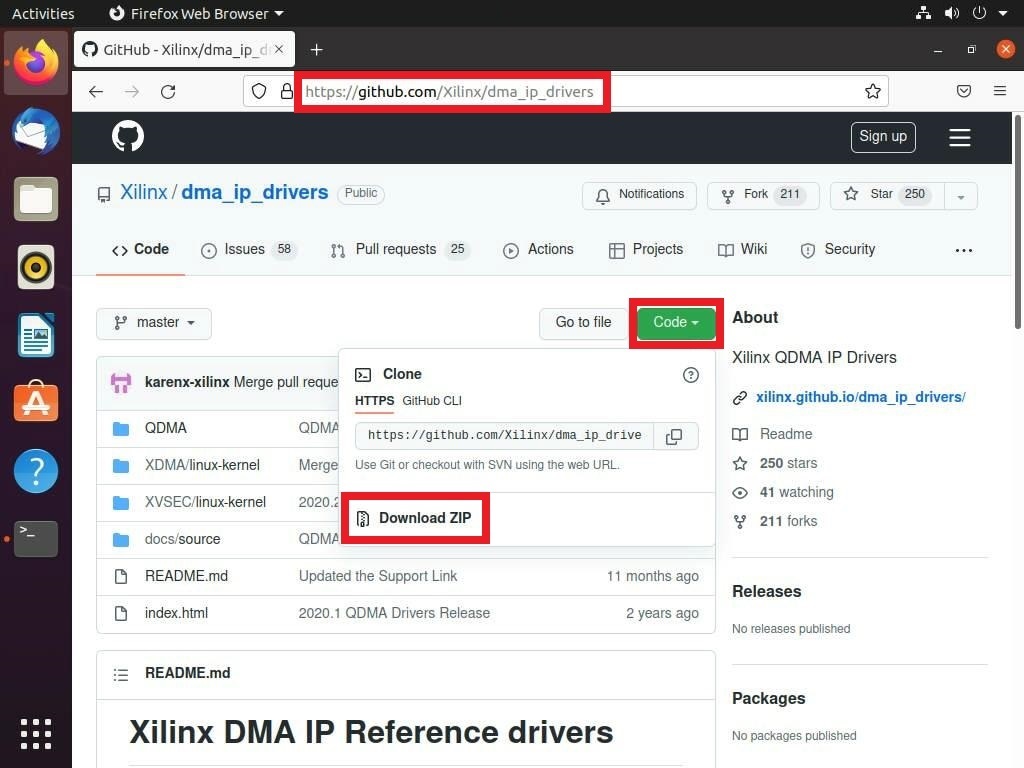Open the GitHub hamburger menu
The image size is (1024, 768).
(959, 137)
